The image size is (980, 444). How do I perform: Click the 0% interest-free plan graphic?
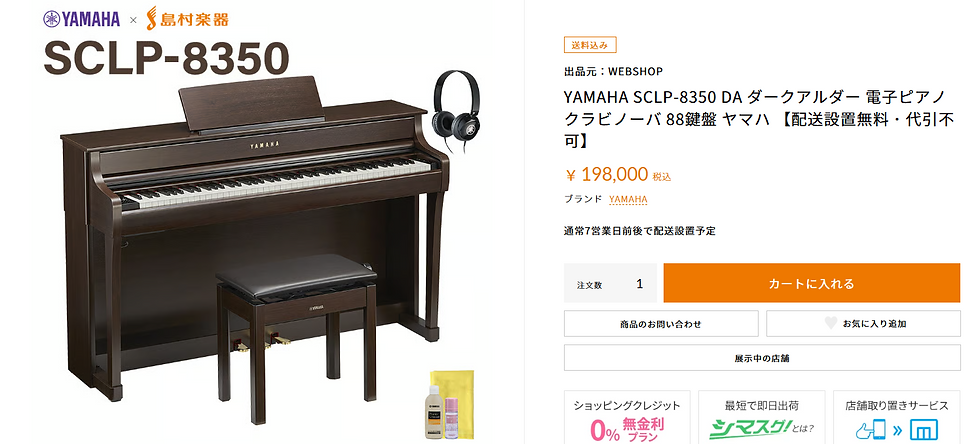click(x=627, y=430)
